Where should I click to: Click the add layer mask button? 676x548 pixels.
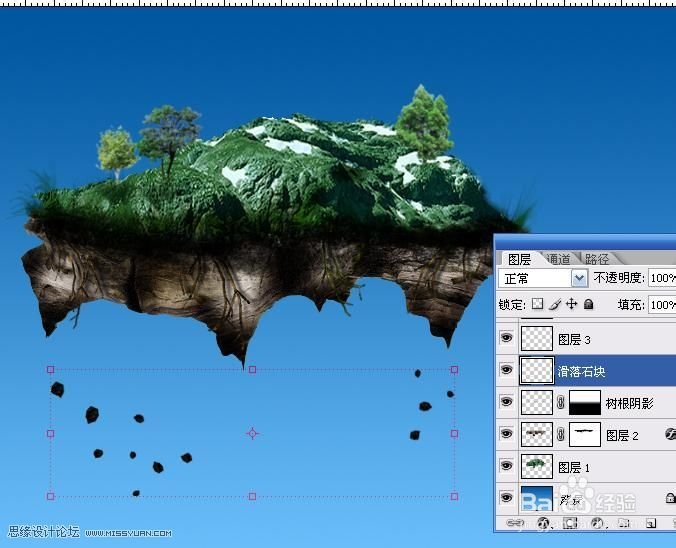[570, 523]
